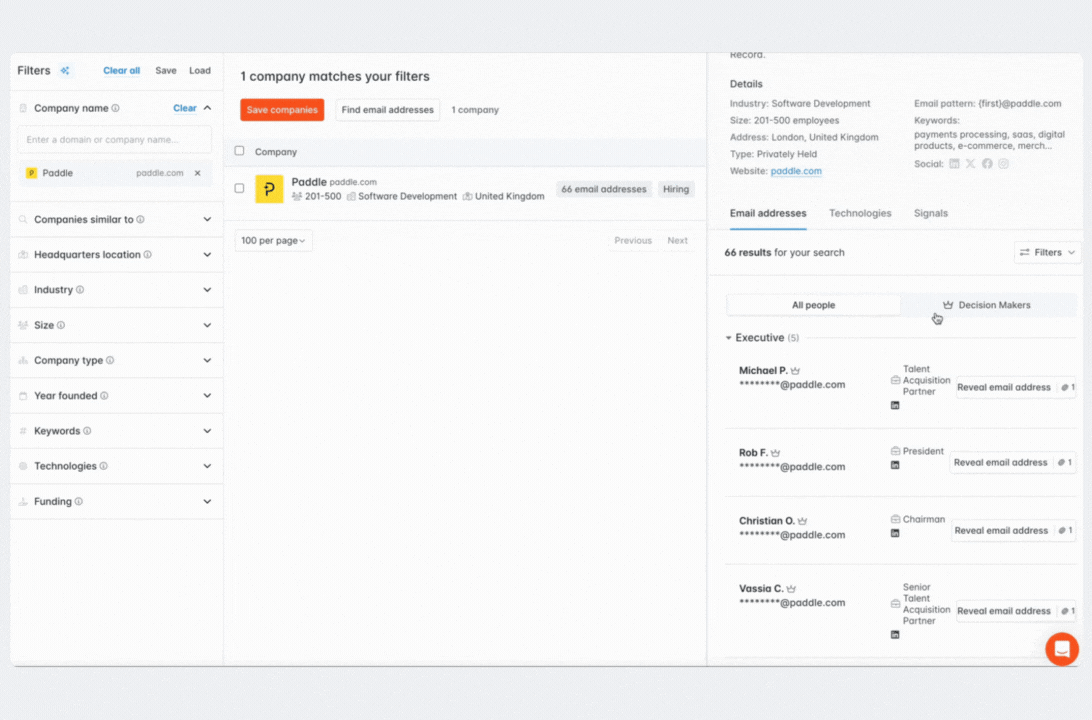1092x720 pixels.
Task: Collapse the Company name filter section
Action: coord(208,108)
